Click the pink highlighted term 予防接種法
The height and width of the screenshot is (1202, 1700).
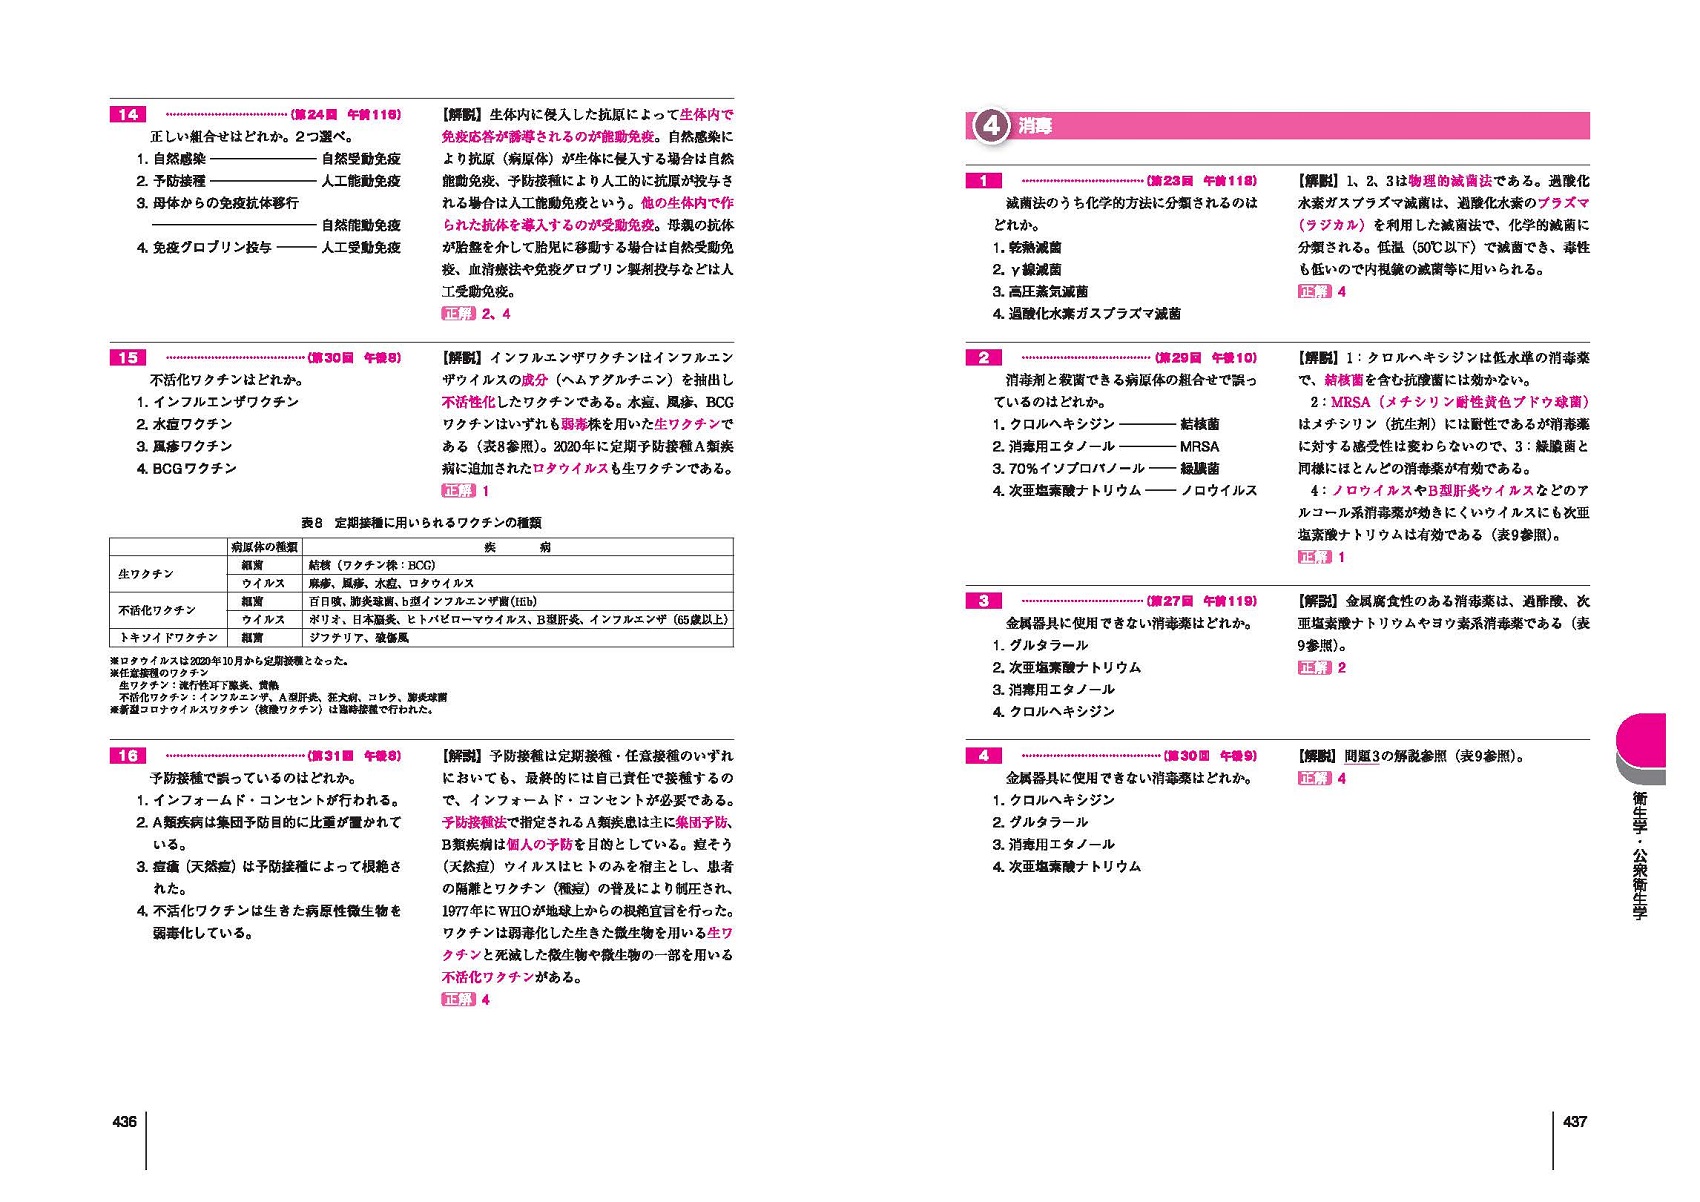coord(474,822)
